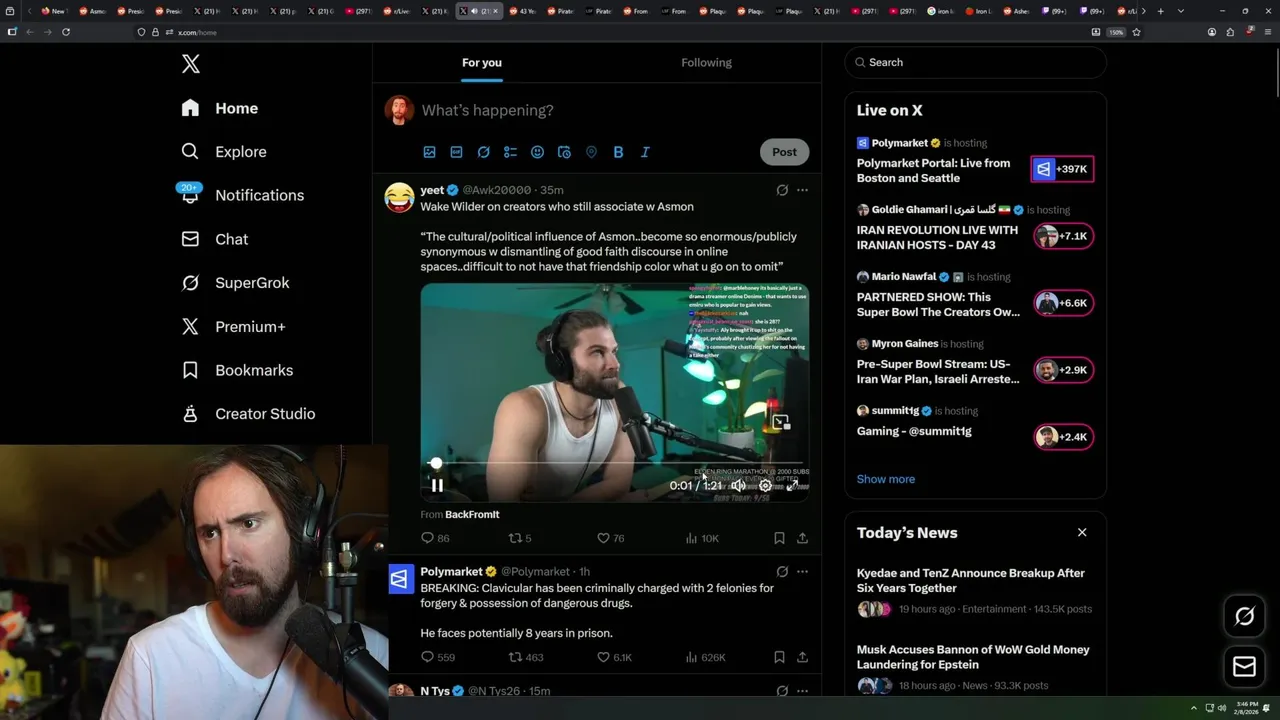Add a GIF to post

click(x=456, y=152)
